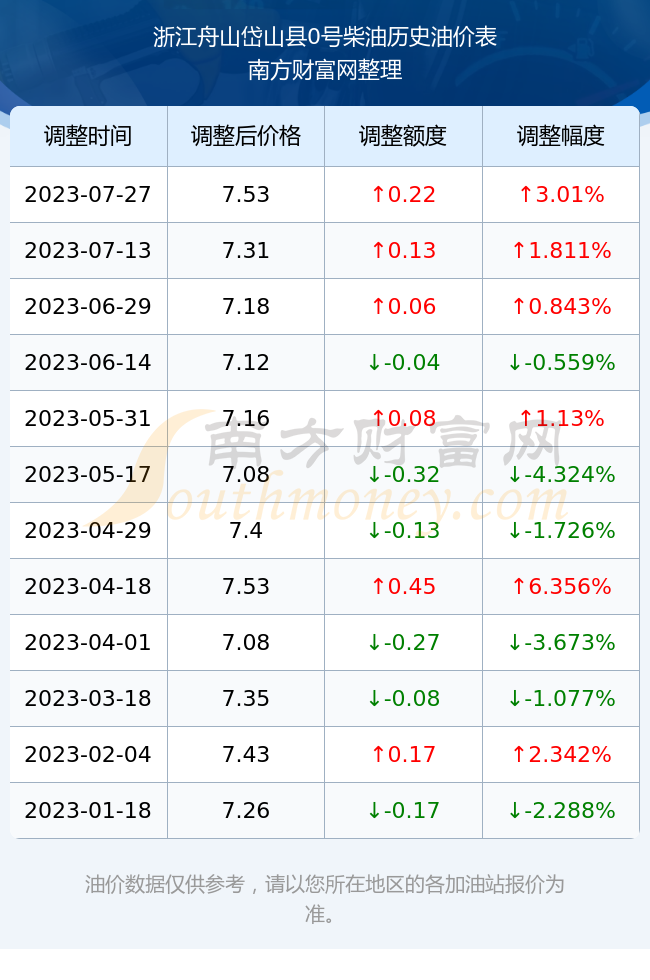Click the 南方财富网整理 subtitle text
Image resolution: width=650 pixels, height=980 pixels.
[325, 70]
